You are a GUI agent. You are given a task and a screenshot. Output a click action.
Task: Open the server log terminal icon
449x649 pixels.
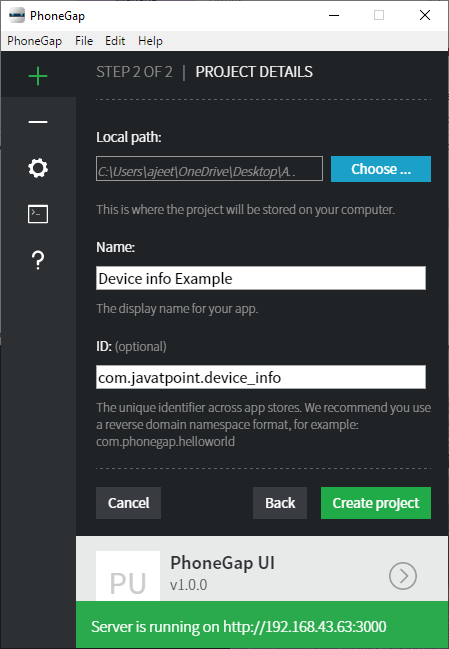pos(38,214)
